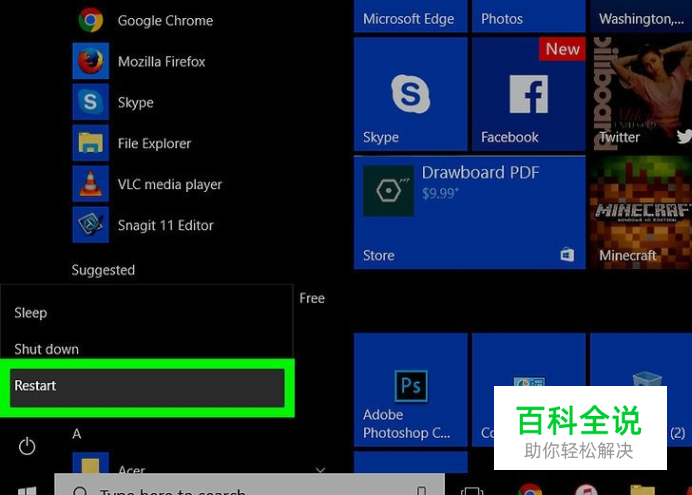Viewport: 692px width, 495px height.
Task: Open Skype icon in the app list
Action: [x=90, y=102]
